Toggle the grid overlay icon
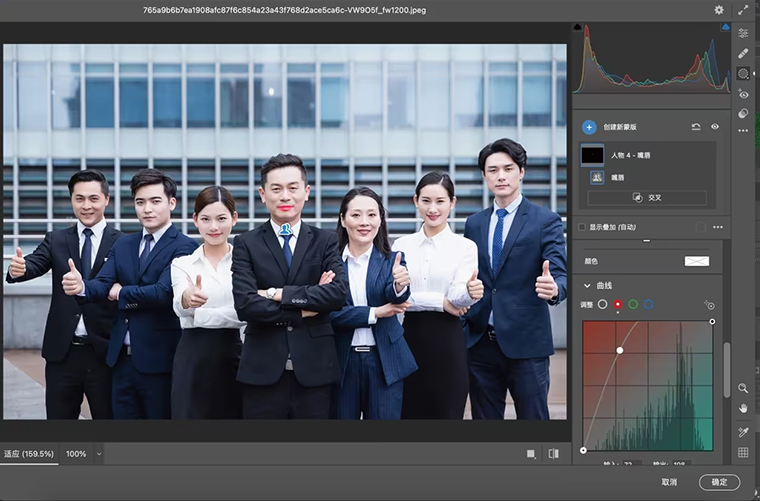The width and height of the screenshot is (760, 501). [x=743, y=452]
